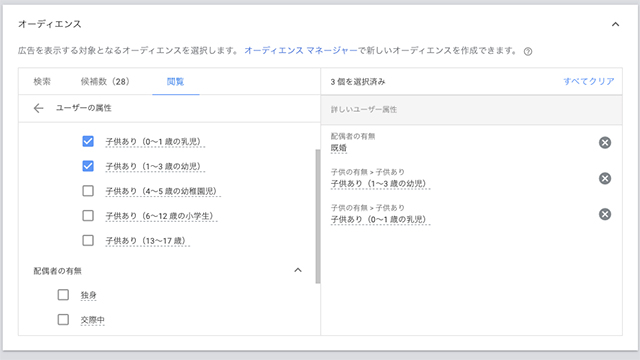Click the 詳しいユーザー属性 header
Screen dimensions: 640x360
pos(364,110)
